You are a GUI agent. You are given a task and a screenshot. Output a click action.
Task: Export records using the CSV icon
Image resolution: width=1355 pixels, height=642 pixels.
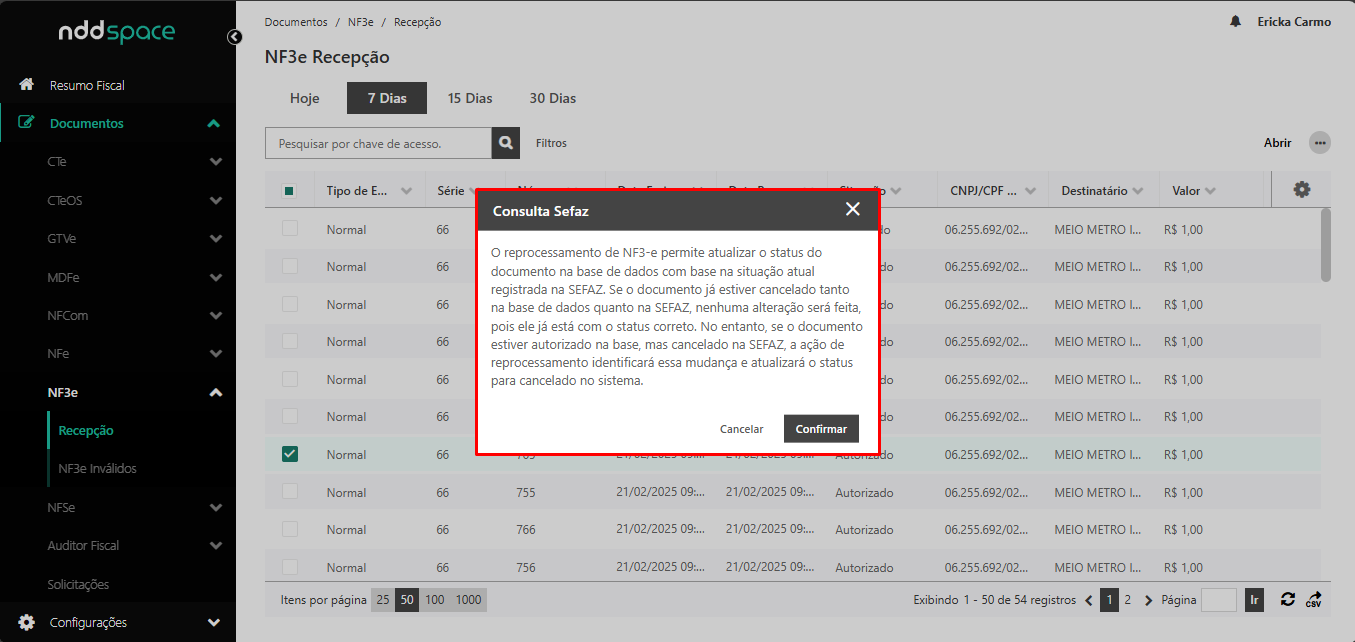(x=1313, y=600)
